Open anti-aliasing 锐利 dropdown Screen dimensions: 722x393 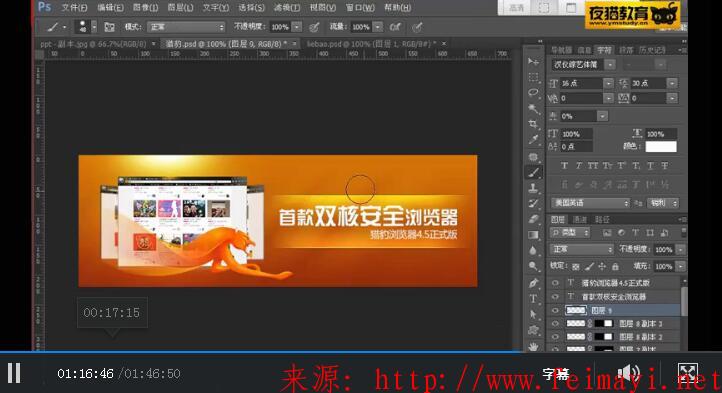(663, 203)
